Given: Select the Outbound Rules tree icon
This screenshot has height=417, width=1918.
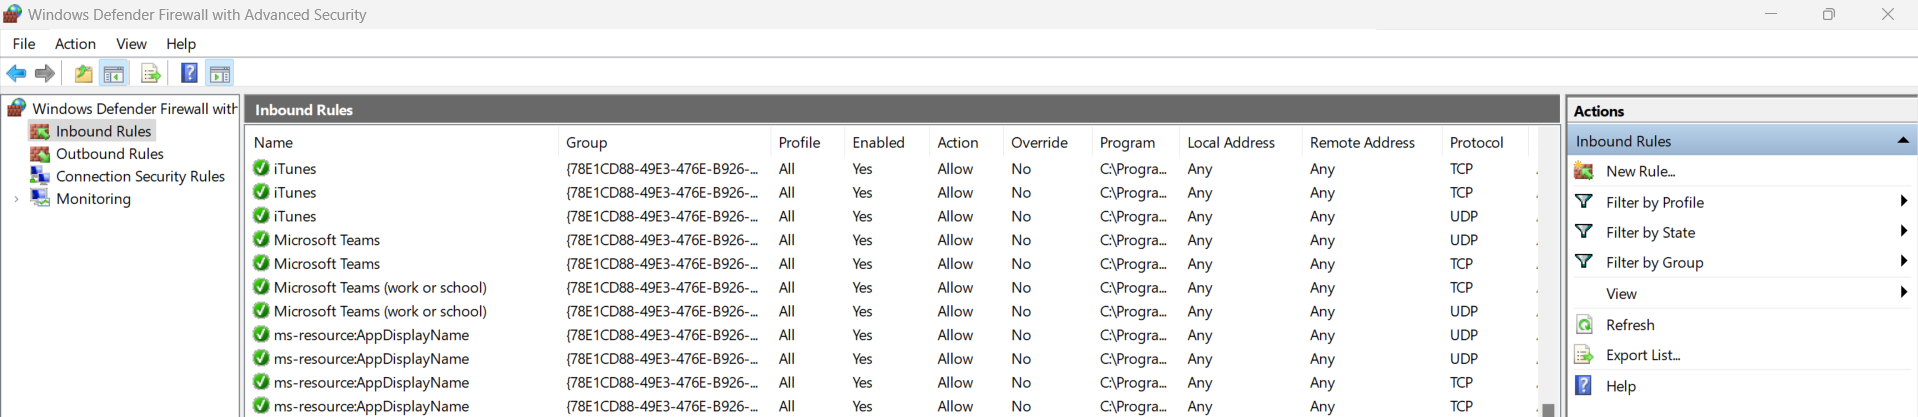Looking at the screenshot, I should [x=40, y=154].
